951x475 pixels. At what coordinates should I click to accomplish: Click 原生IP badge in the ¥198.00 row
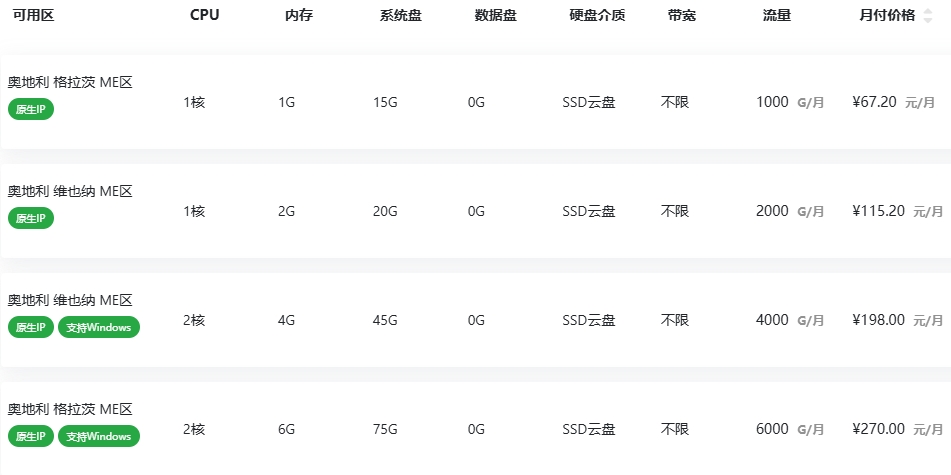coord(31,327)
